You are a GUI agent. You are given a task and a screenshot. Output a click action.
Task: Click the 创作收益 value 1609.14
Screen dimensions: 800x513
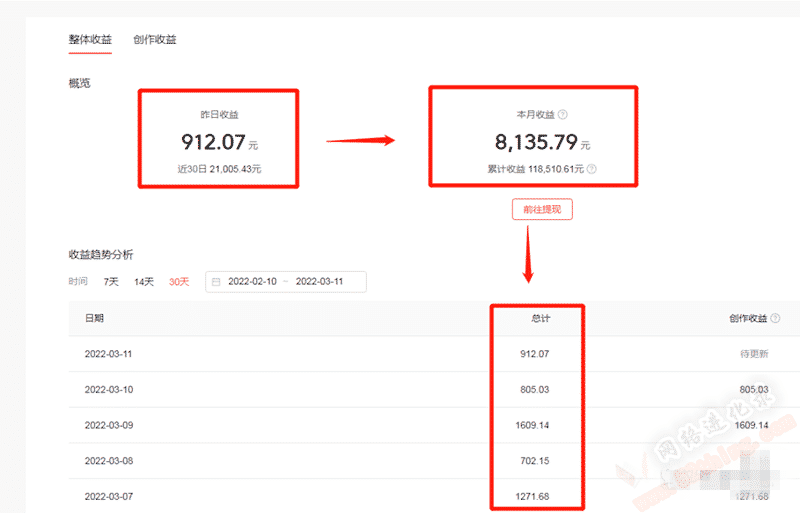(752, 425)
